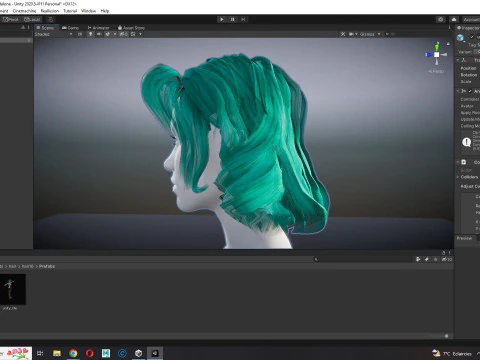Click the prefab cube icon in Inspector
This screenshot has height=360, width=480.
coord(460,37)
